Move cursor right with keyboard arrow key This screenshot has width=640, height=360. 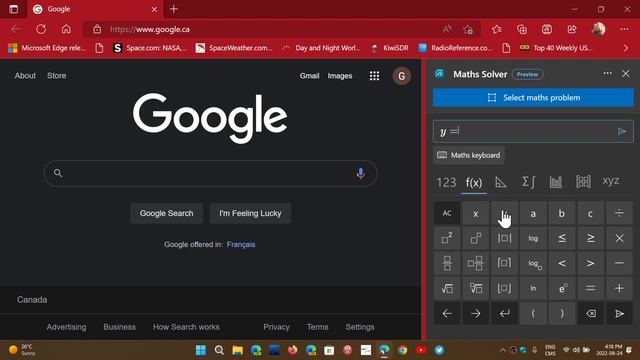click(476, 313)
